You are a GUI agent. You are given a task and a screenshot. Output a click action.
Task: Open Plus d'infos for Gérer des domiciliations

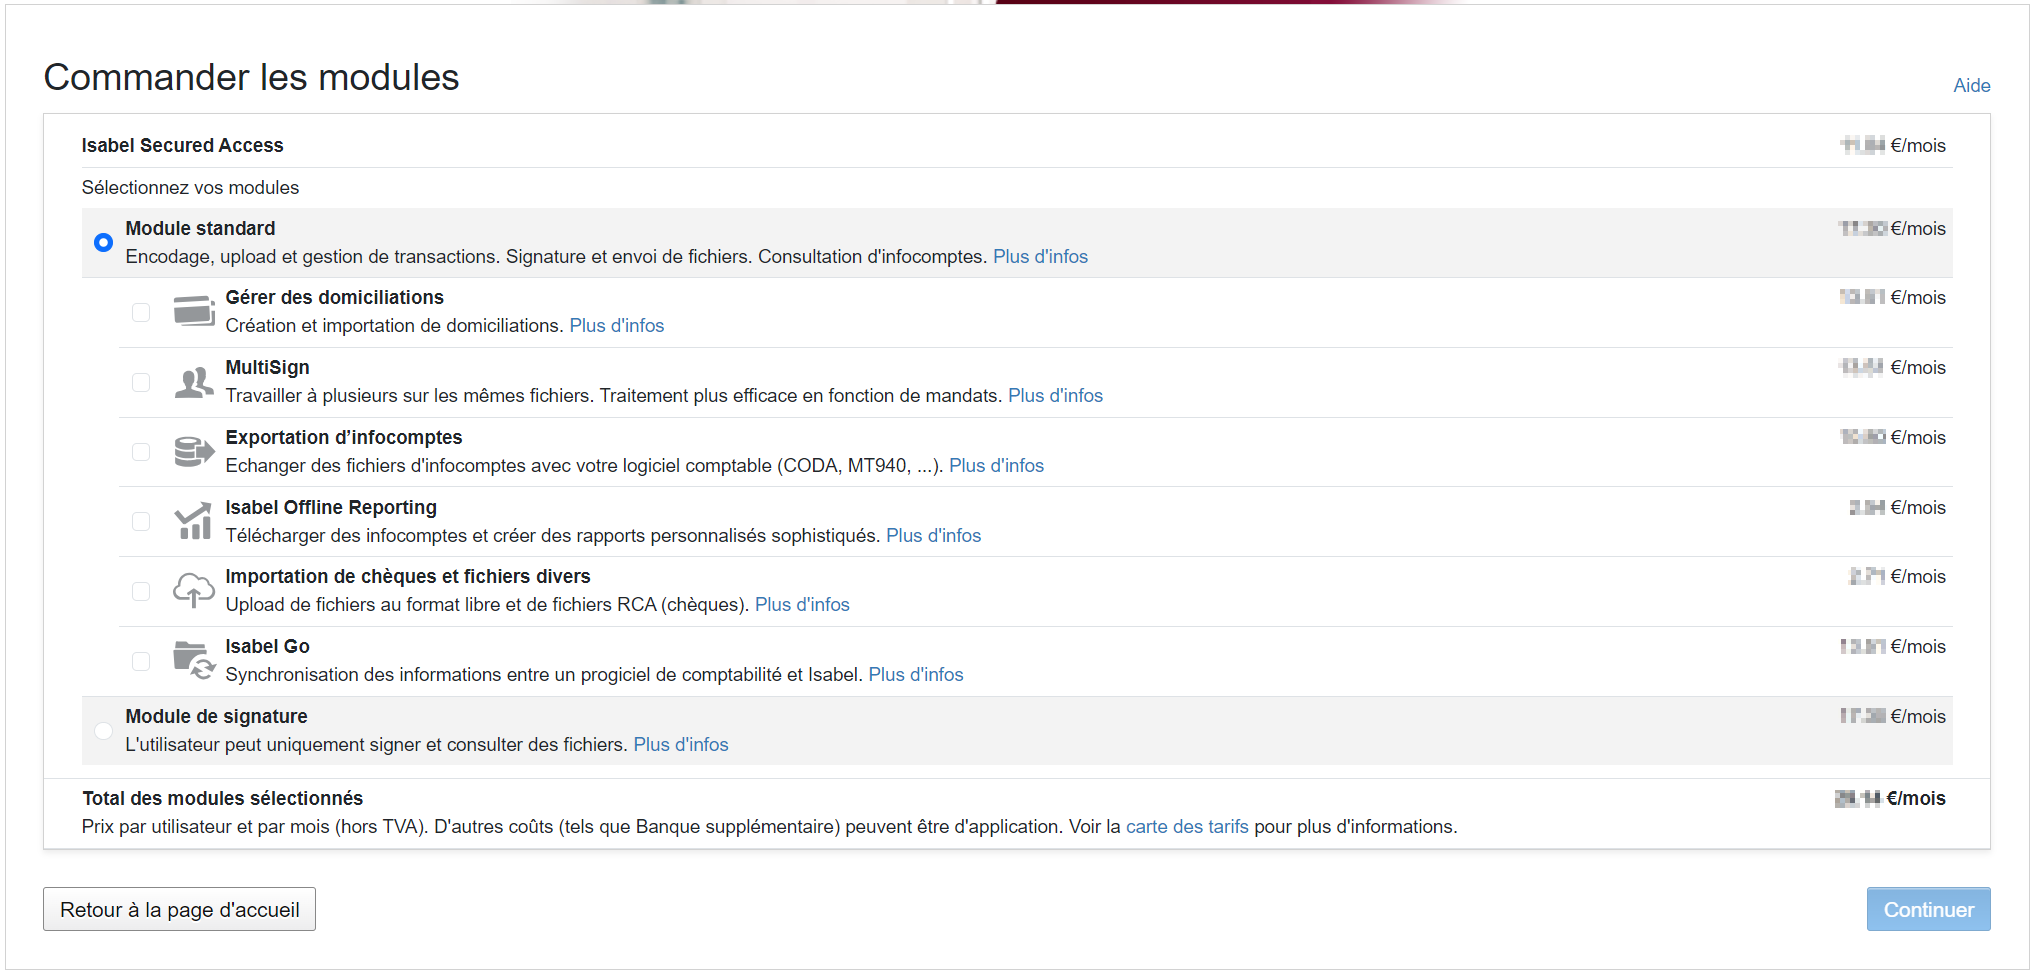click(617, 325)
